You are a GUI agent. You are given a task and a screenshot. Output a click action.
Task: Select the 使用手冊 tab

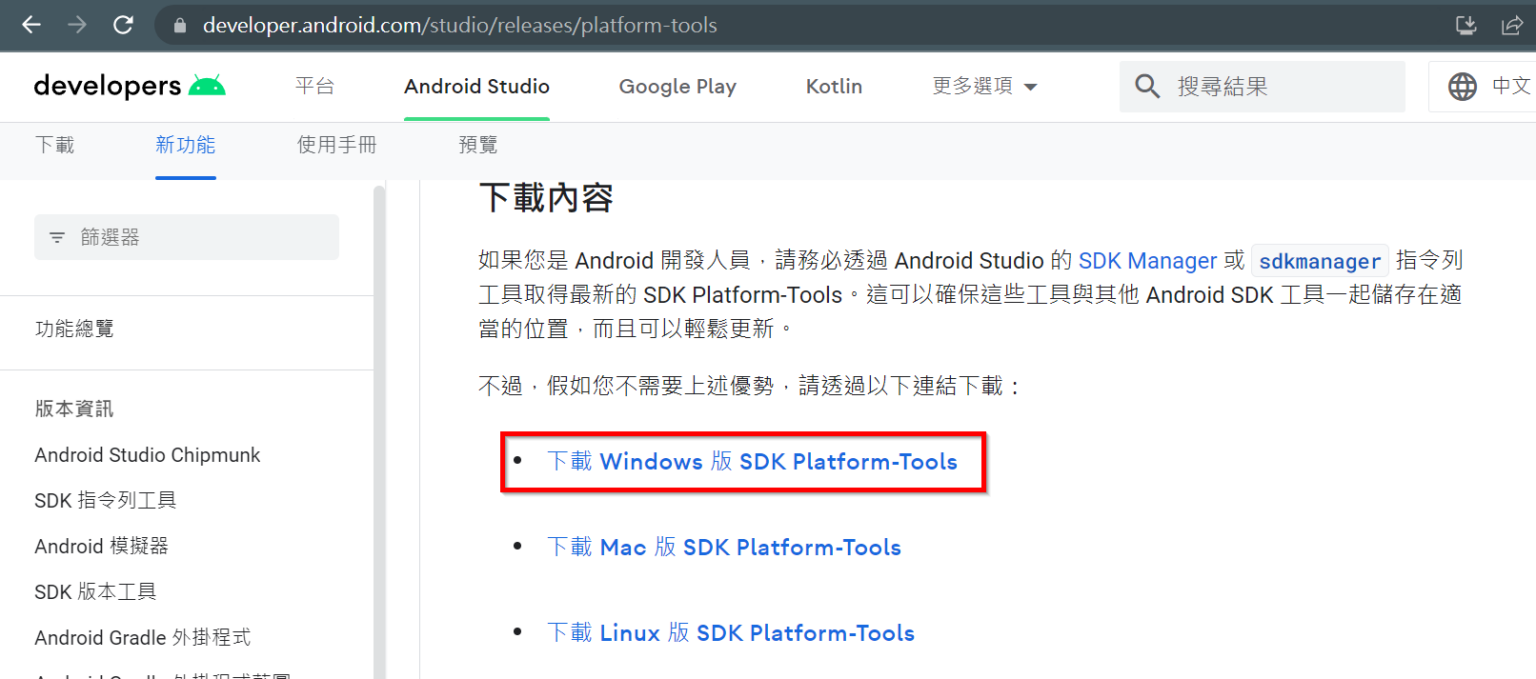pos(336,144)
